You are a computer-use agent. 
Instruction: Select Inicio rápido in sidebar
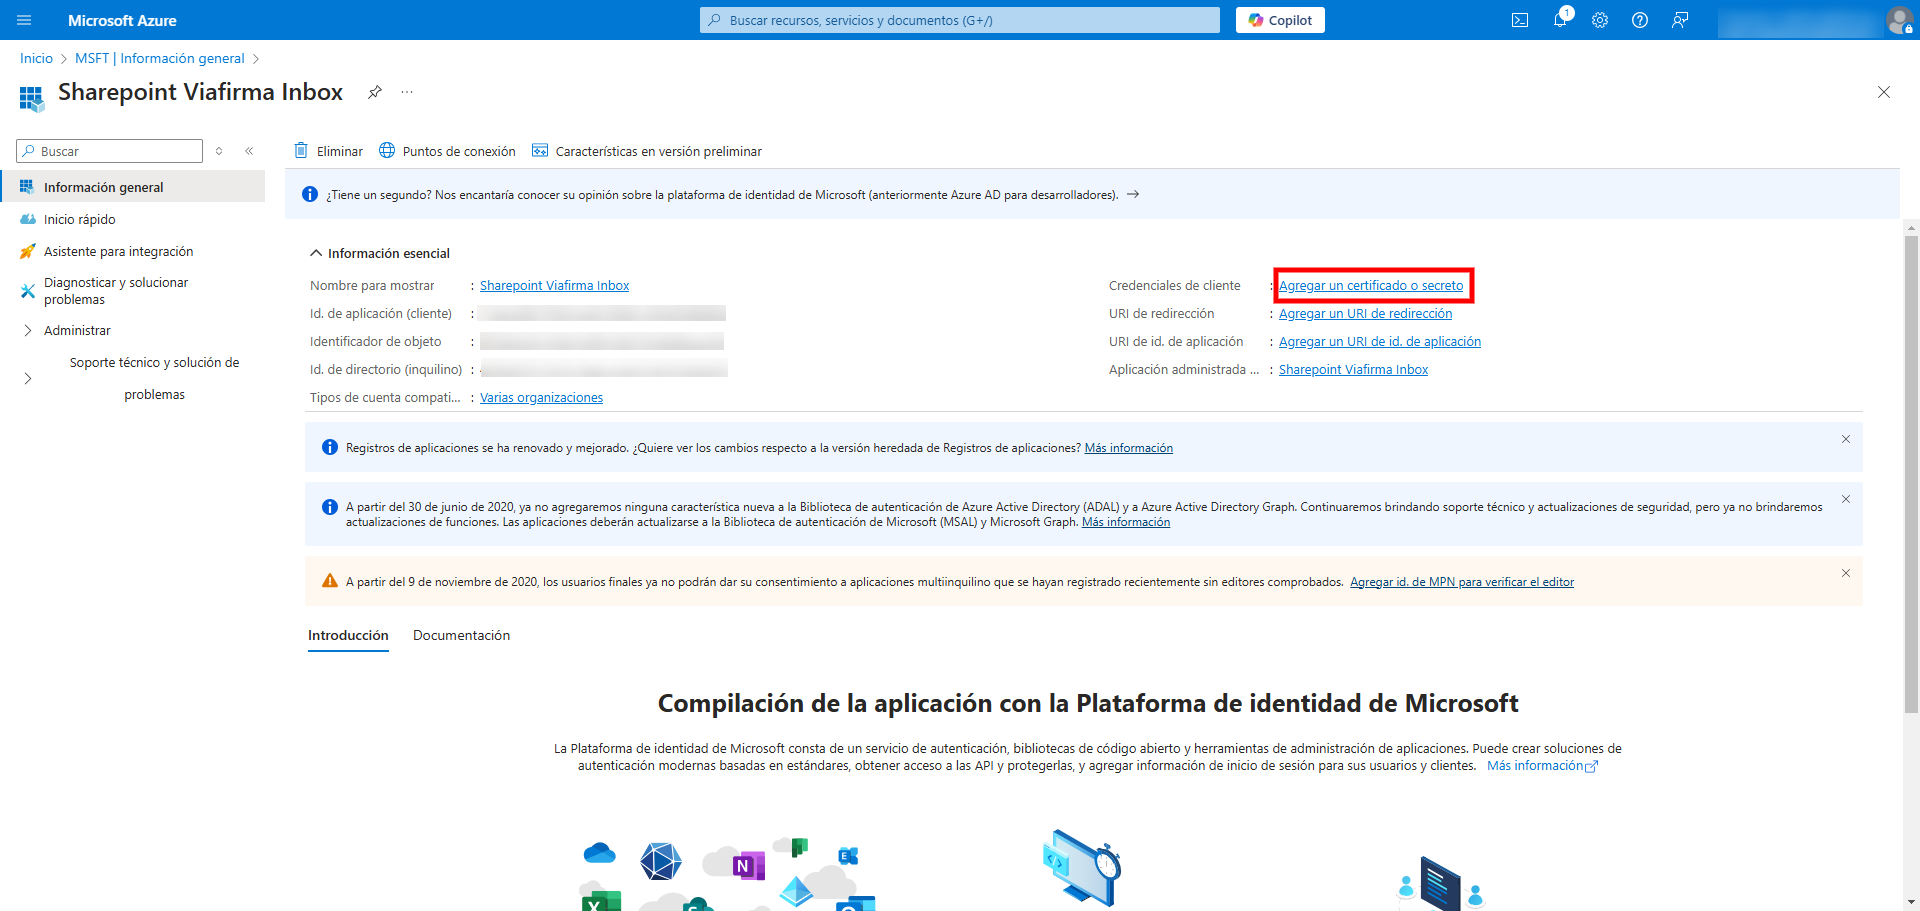80,220
